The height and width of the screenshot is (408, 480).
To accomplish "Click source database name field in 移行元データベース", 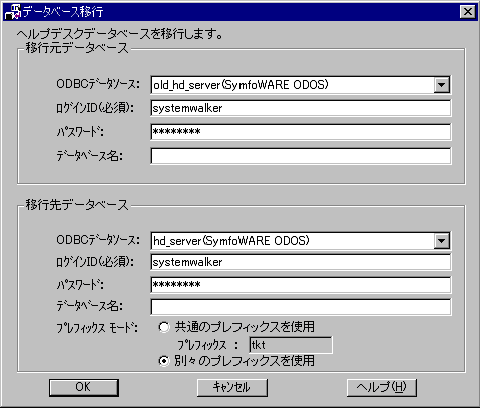I will point(301,156).
